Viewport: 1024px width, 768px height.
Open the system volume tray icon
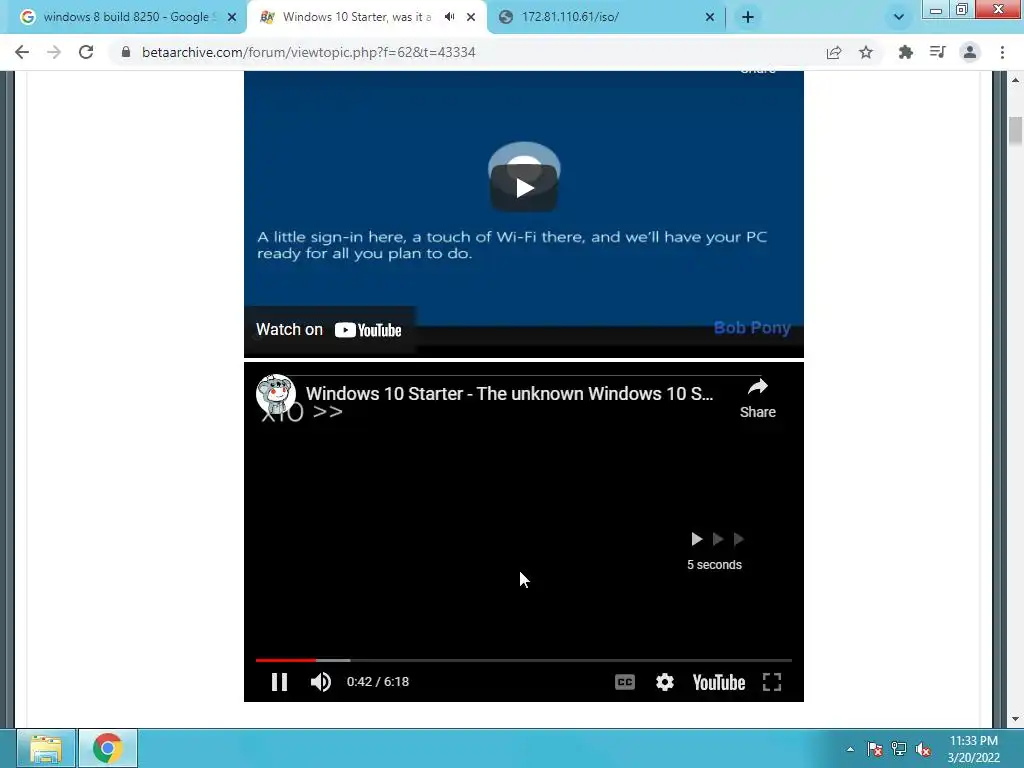point(923,749)
